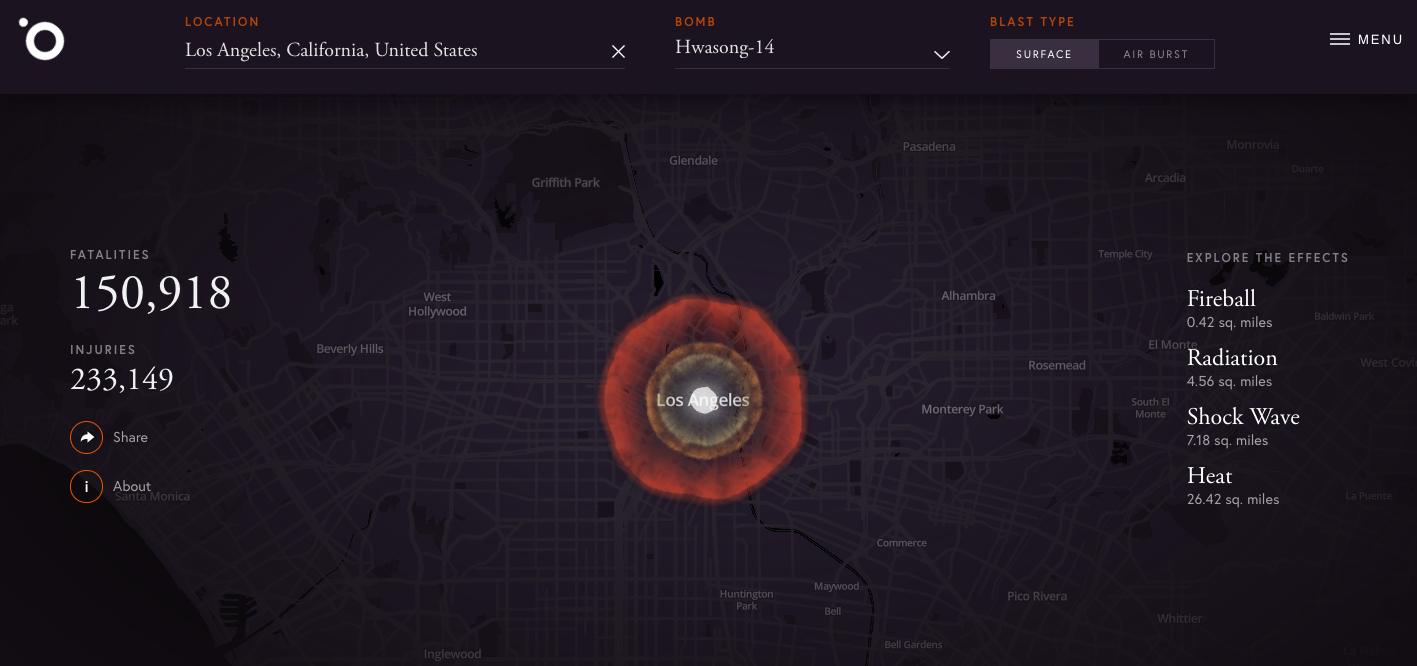Click the Share arrow icon

point(87,437)
